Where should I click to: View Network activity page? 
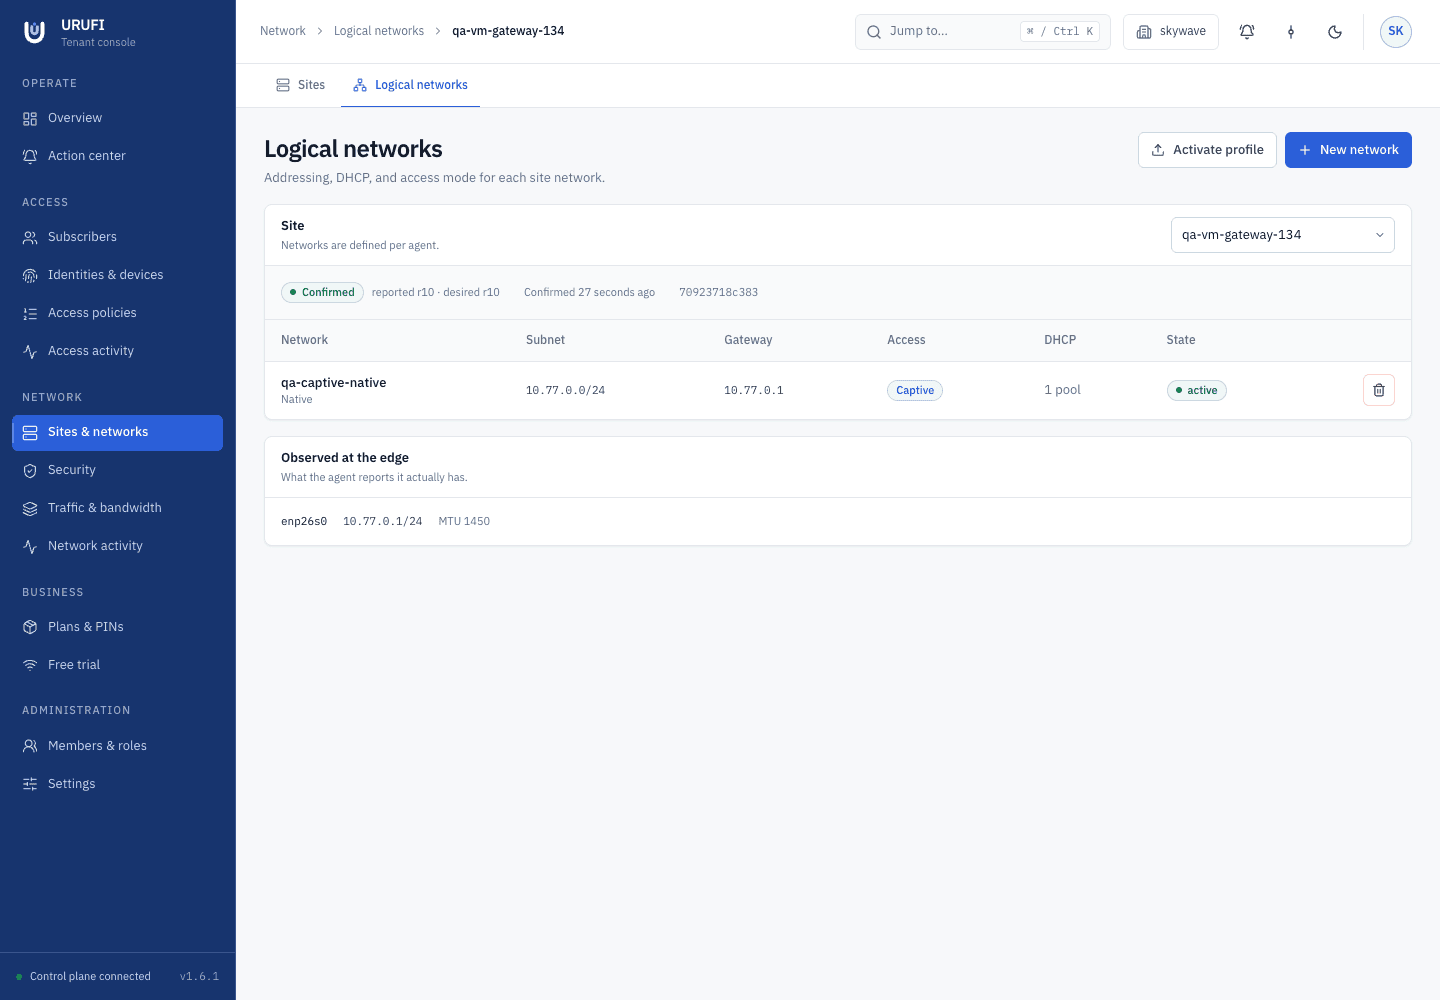click(117, 546)
